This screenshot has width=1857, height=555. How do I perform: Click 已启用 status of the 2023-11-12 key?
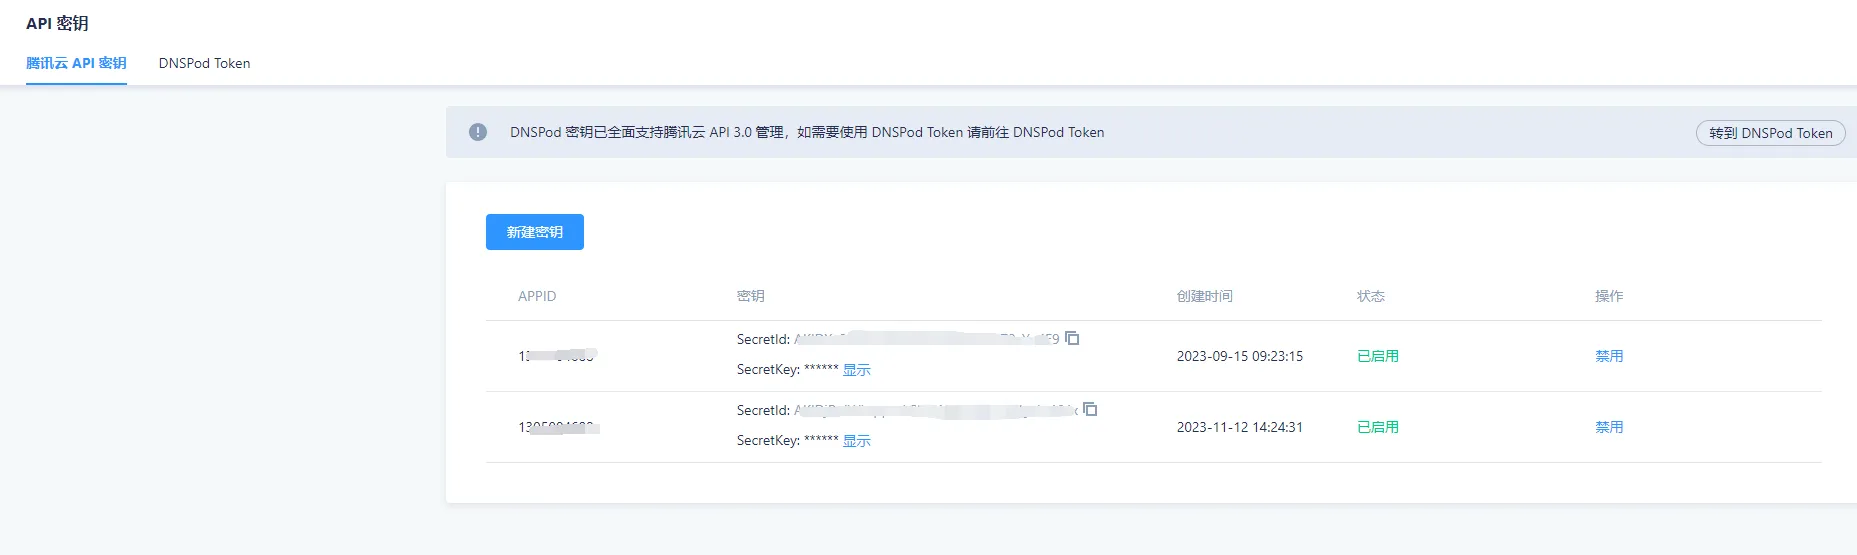pos(1377,427)
